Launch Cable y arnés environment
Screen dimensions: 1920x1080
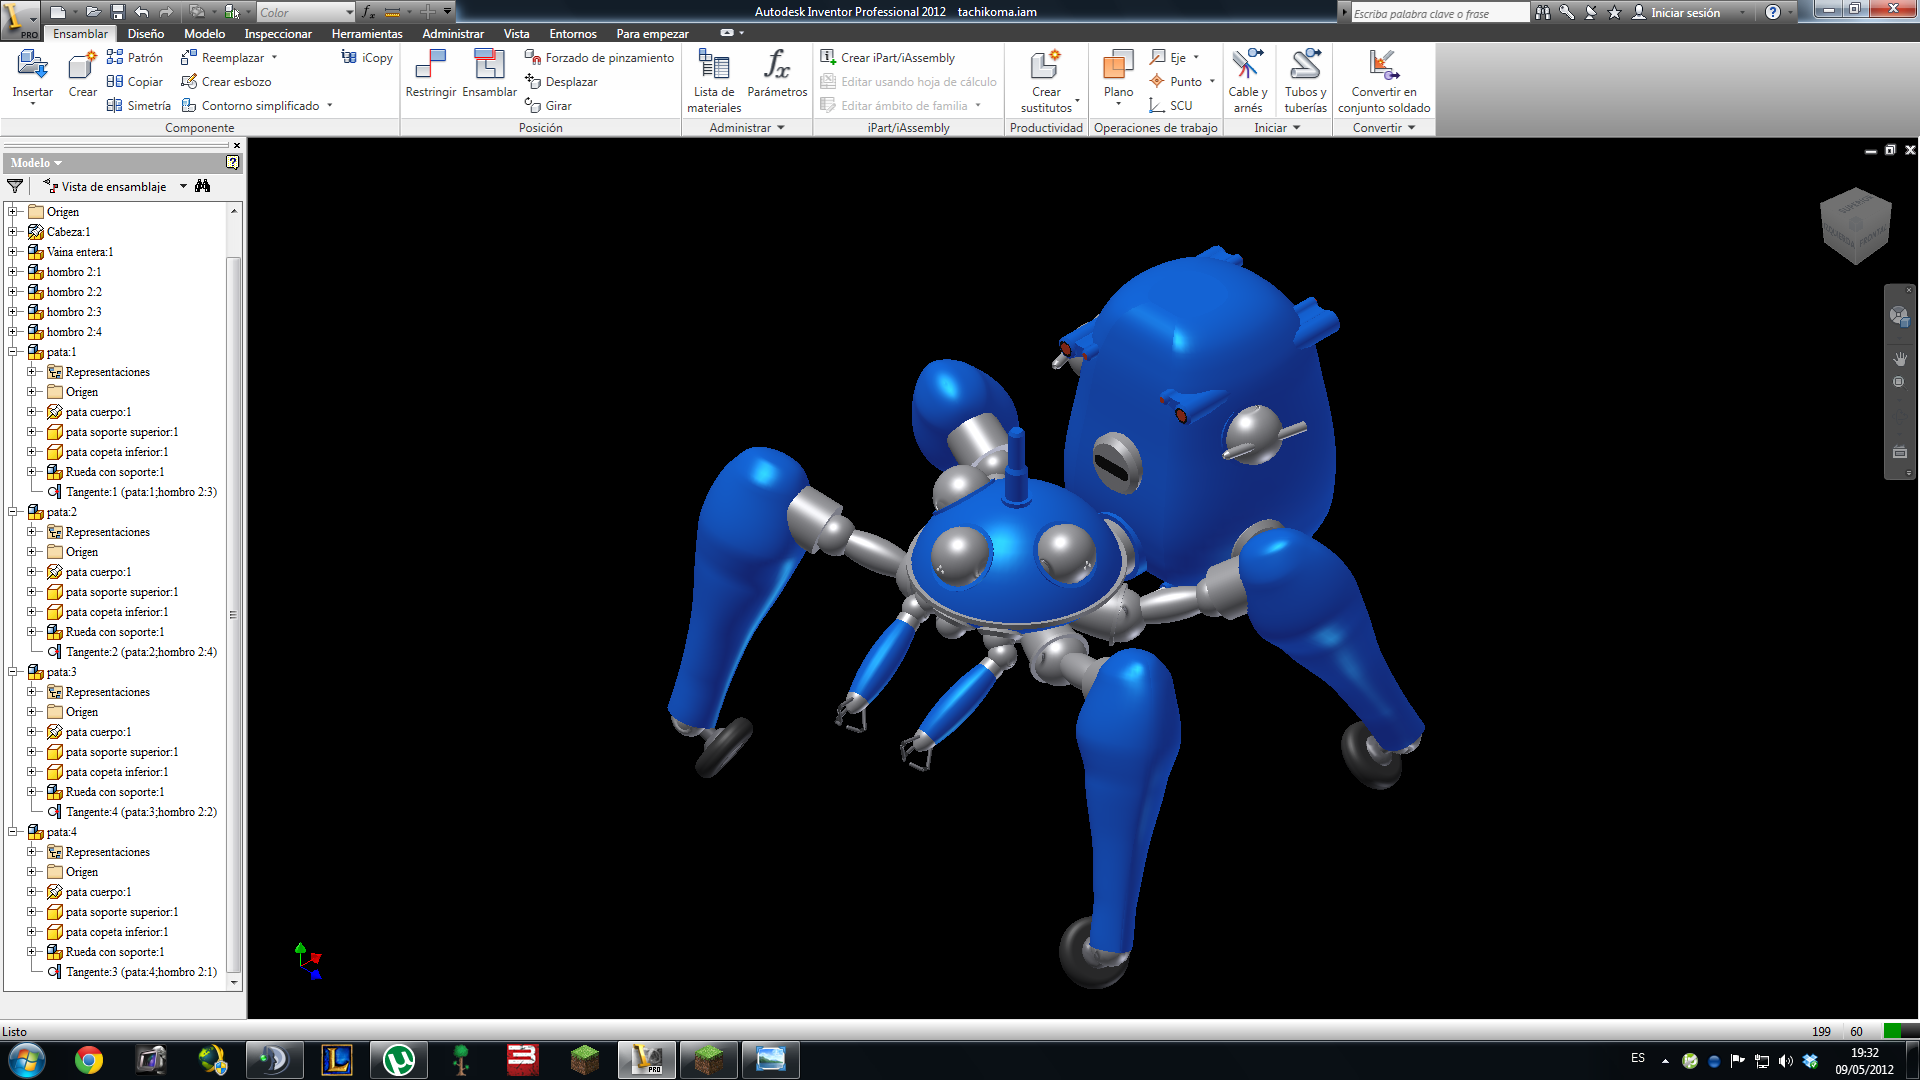point(1247,66)
